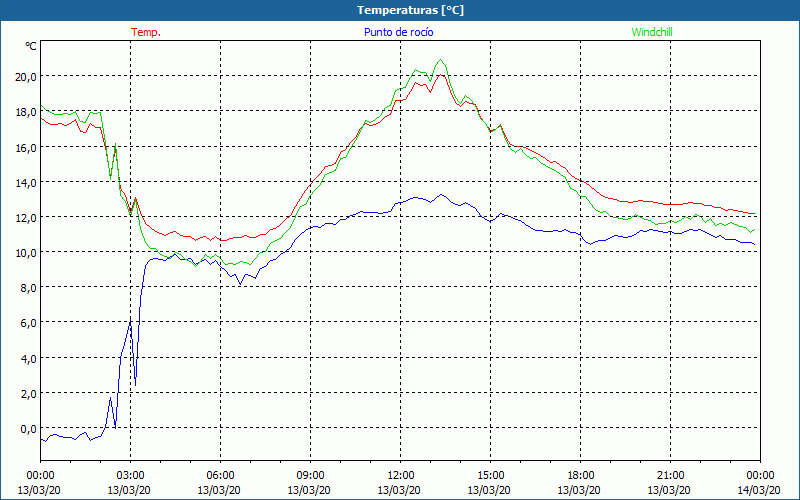
Task: Click the 18:00 time axis label
Action: (x=580, y=476)
